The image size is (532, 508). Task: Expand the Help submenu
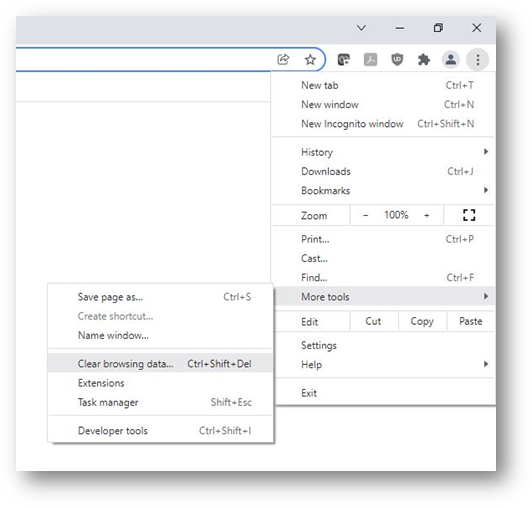coord(383,364)
